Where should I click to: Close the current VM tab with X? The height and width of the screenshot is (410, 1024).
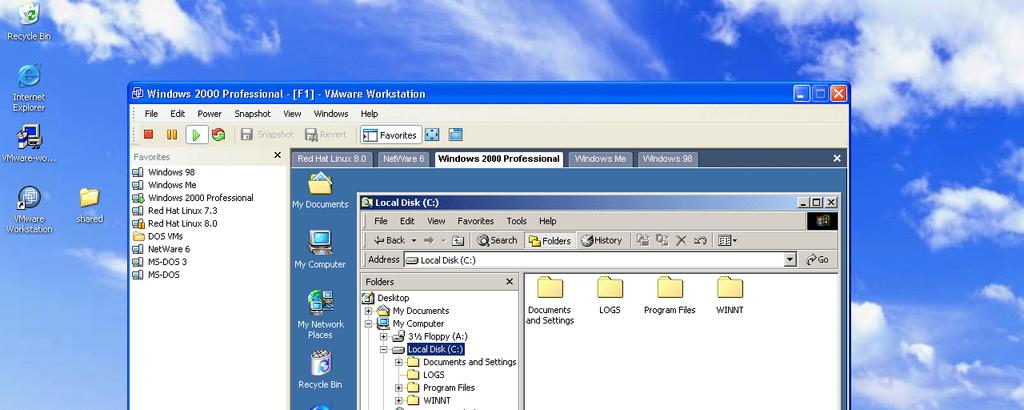coord(837,159)
